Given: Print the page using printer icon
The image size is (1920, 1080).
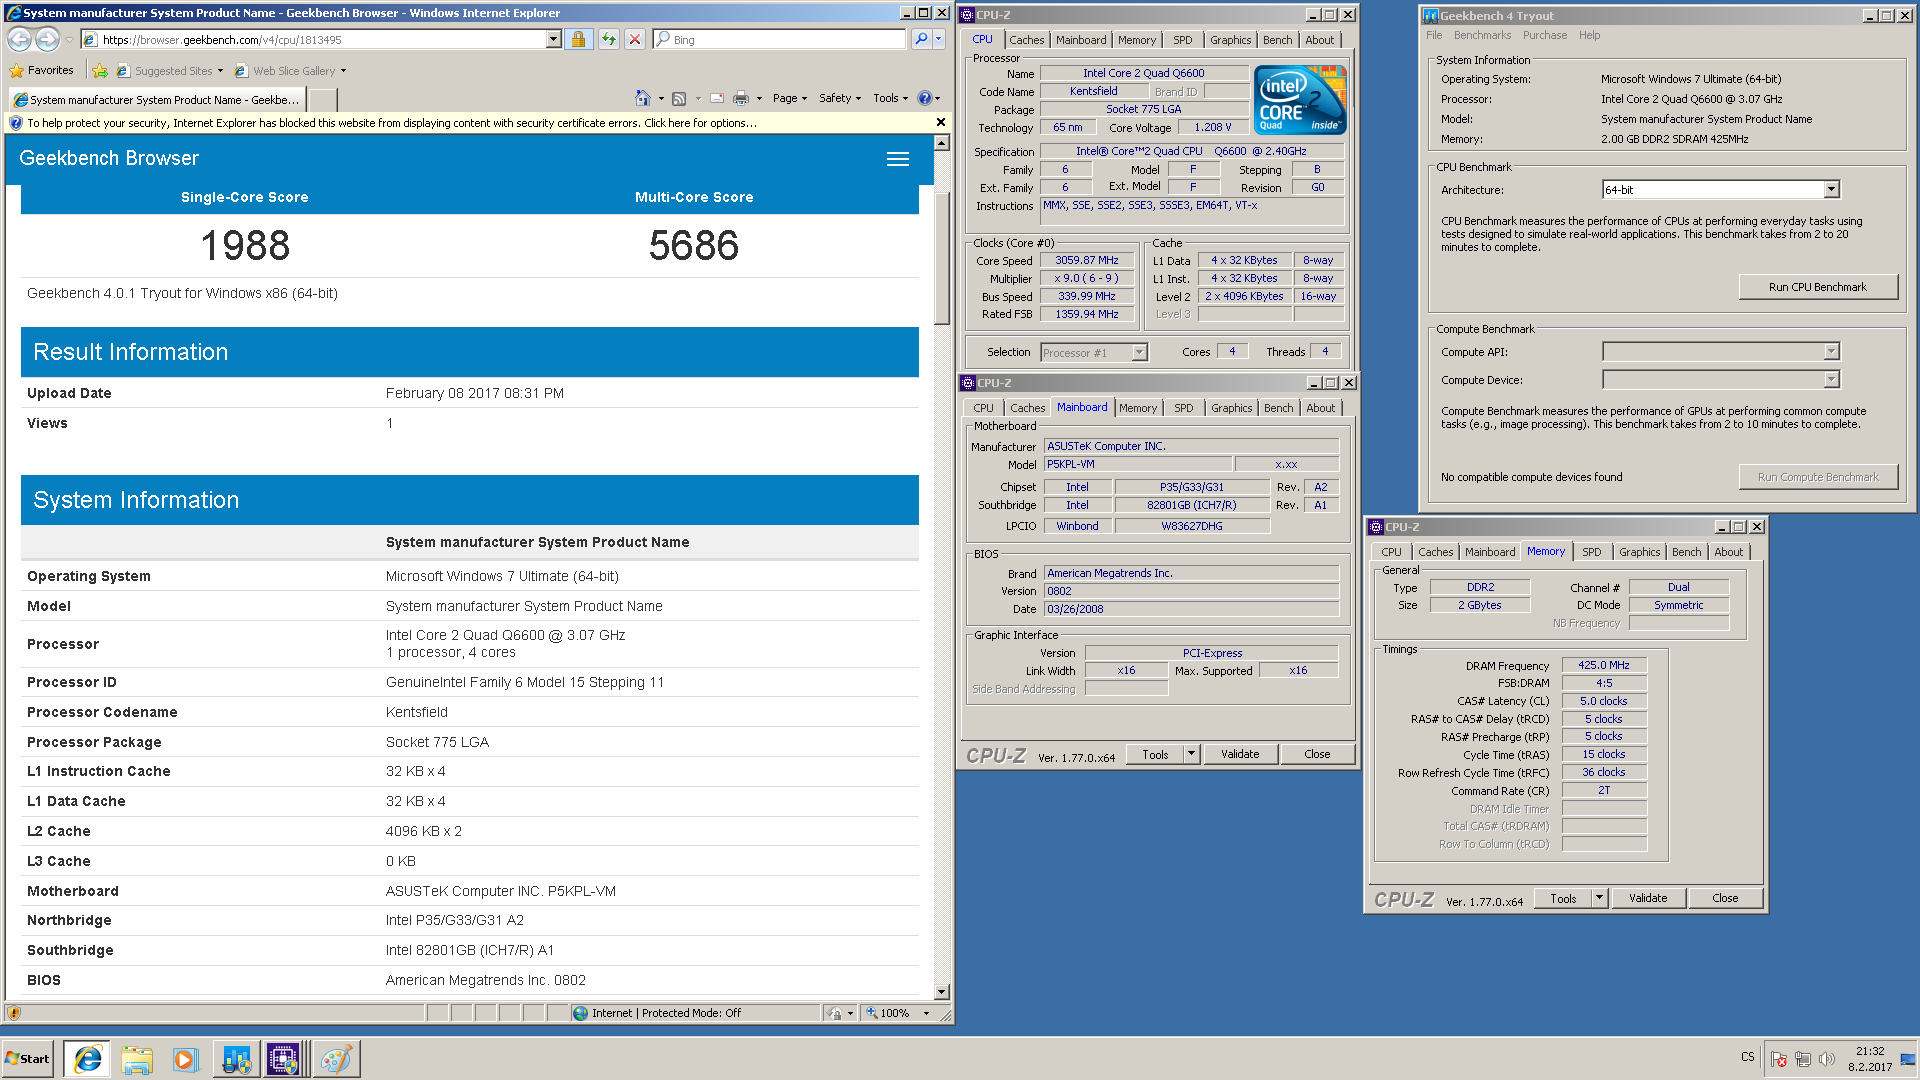Looking at the screenshot, I should [x=741, y=98].
